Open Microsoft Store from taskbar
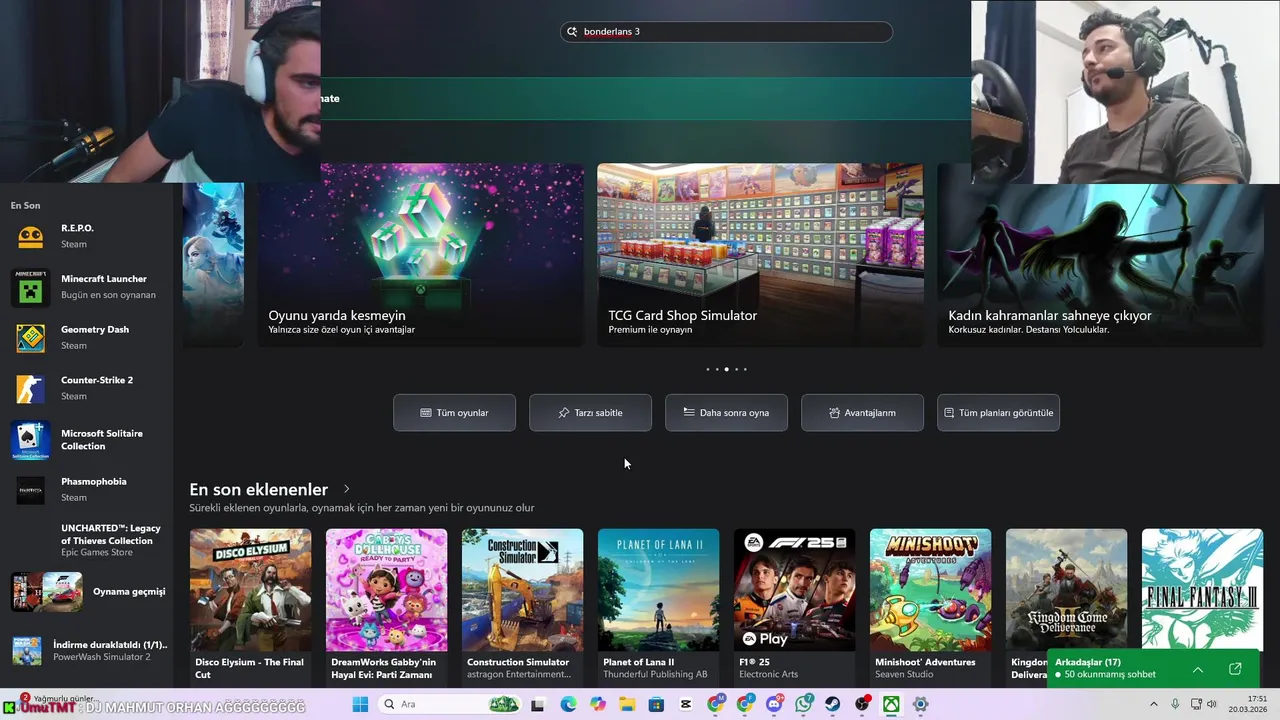The width and height of the screenshot is (1280, 720). pyautogui.click(x=656, y=704)
